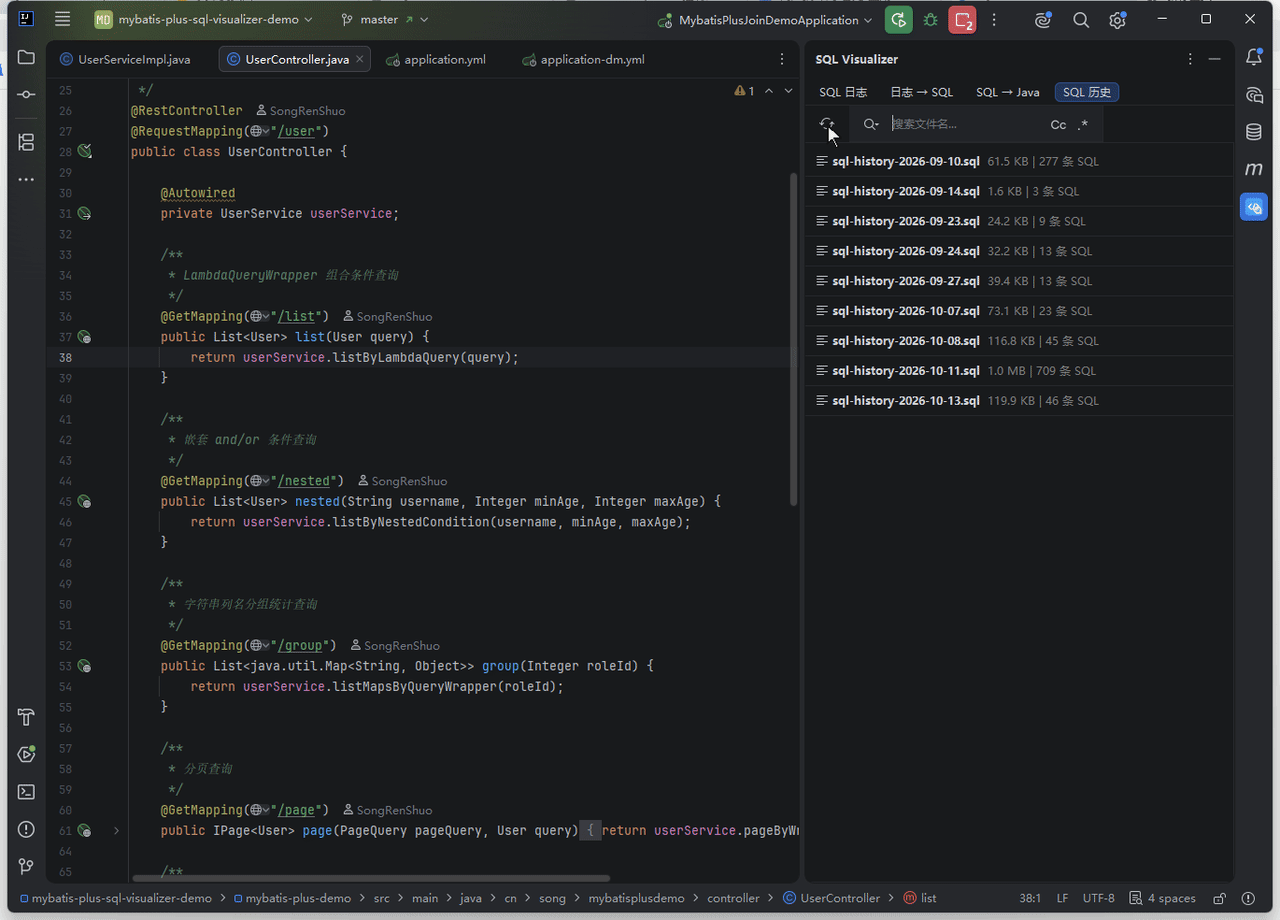
Task: Toggle regex search option
Action: [1083, 125]
